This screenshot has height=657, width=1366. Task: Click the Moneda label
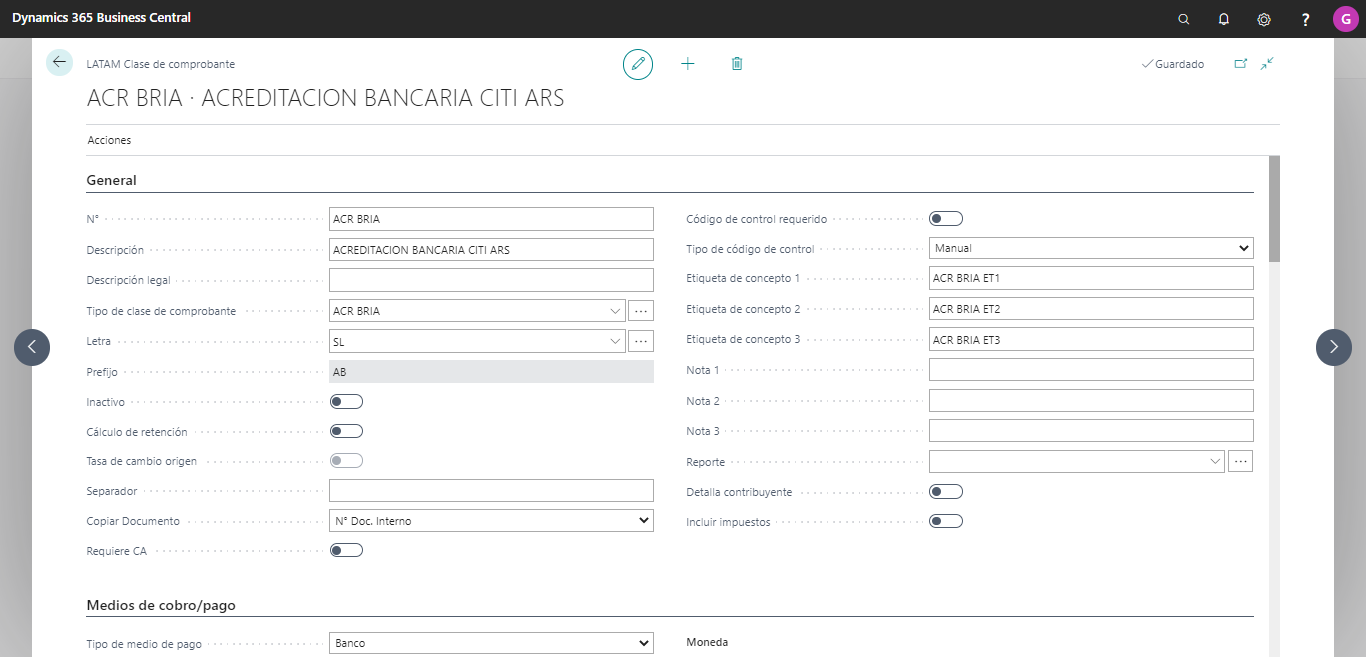click(x=707, y=642)
